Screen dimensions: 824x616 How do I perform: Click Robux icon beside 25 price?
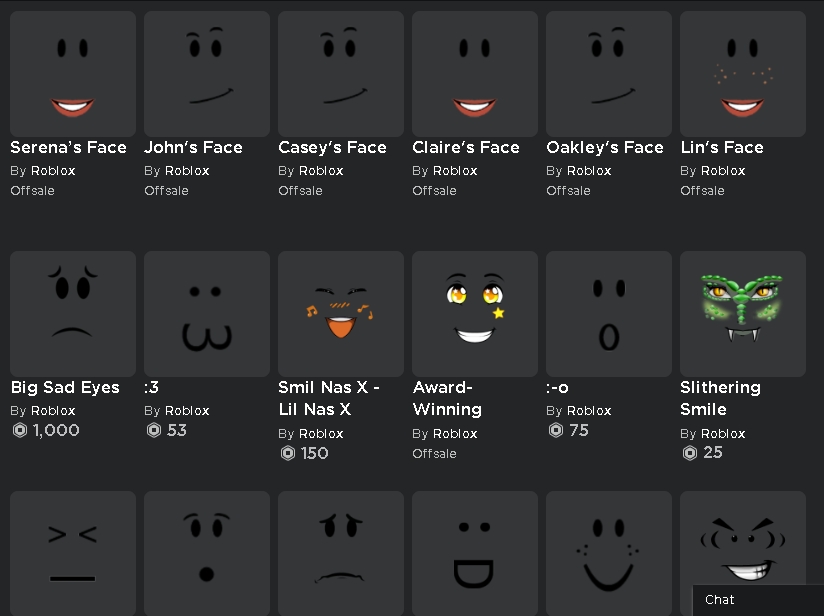(x=690, y=453)
